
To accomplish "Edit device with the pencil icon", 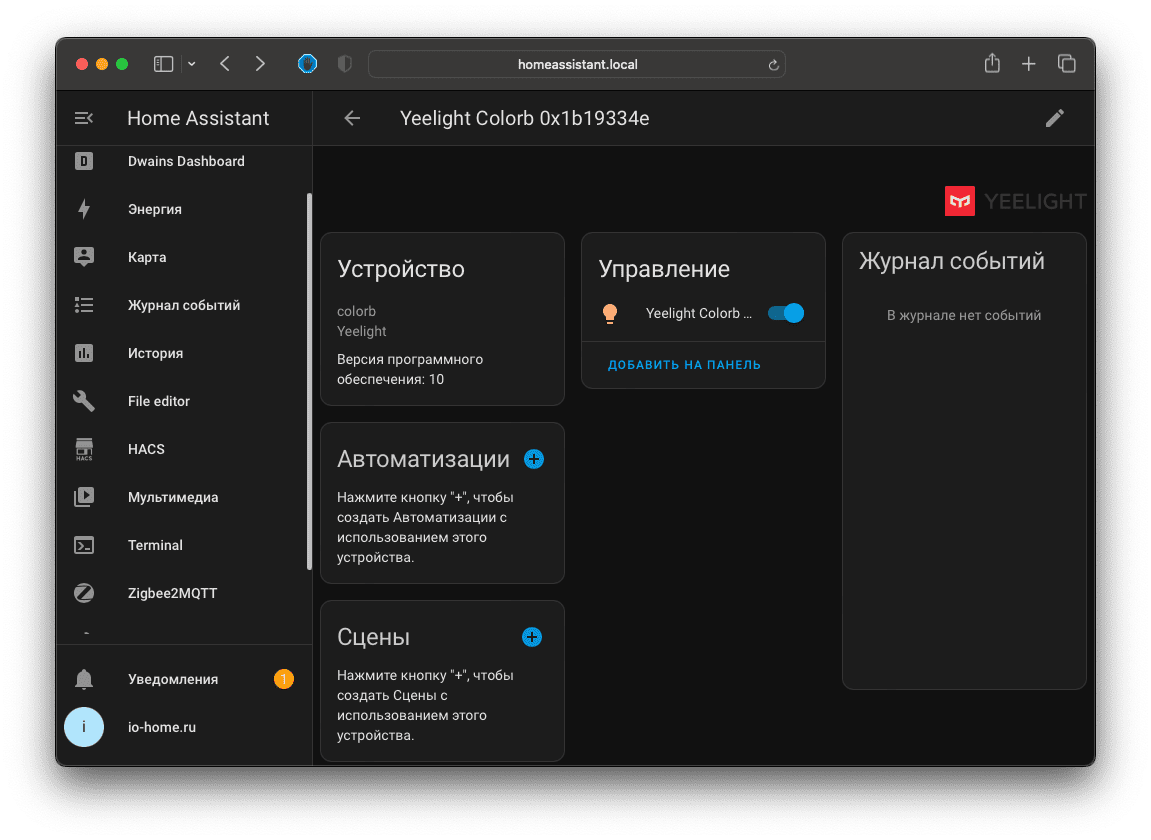I will tap(1055, 118).
